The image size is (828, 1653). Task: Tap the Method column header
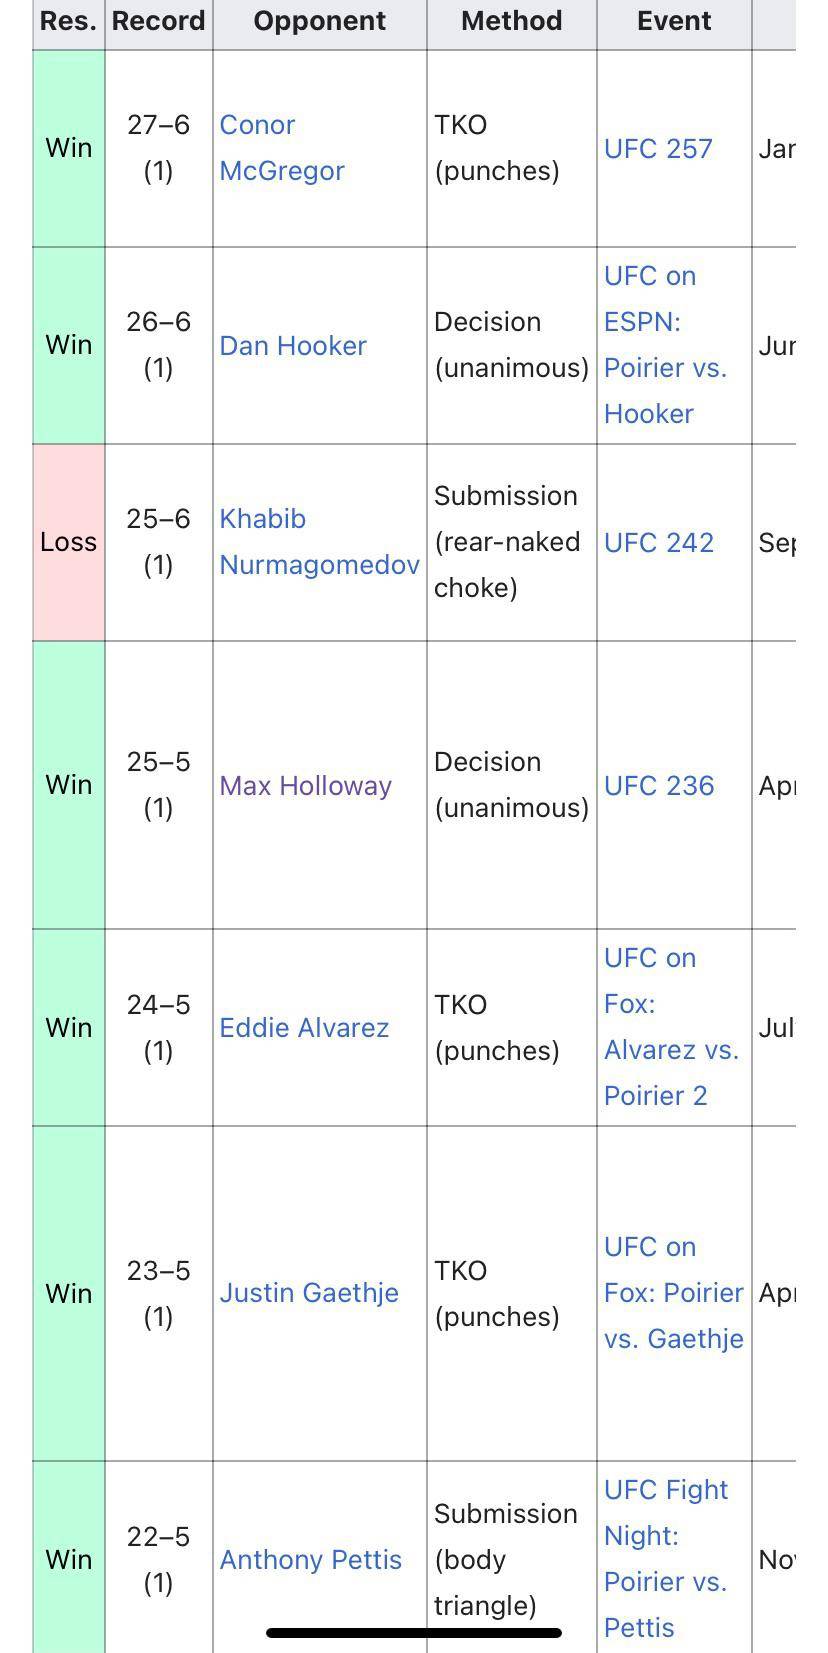(x=511, y=21)
